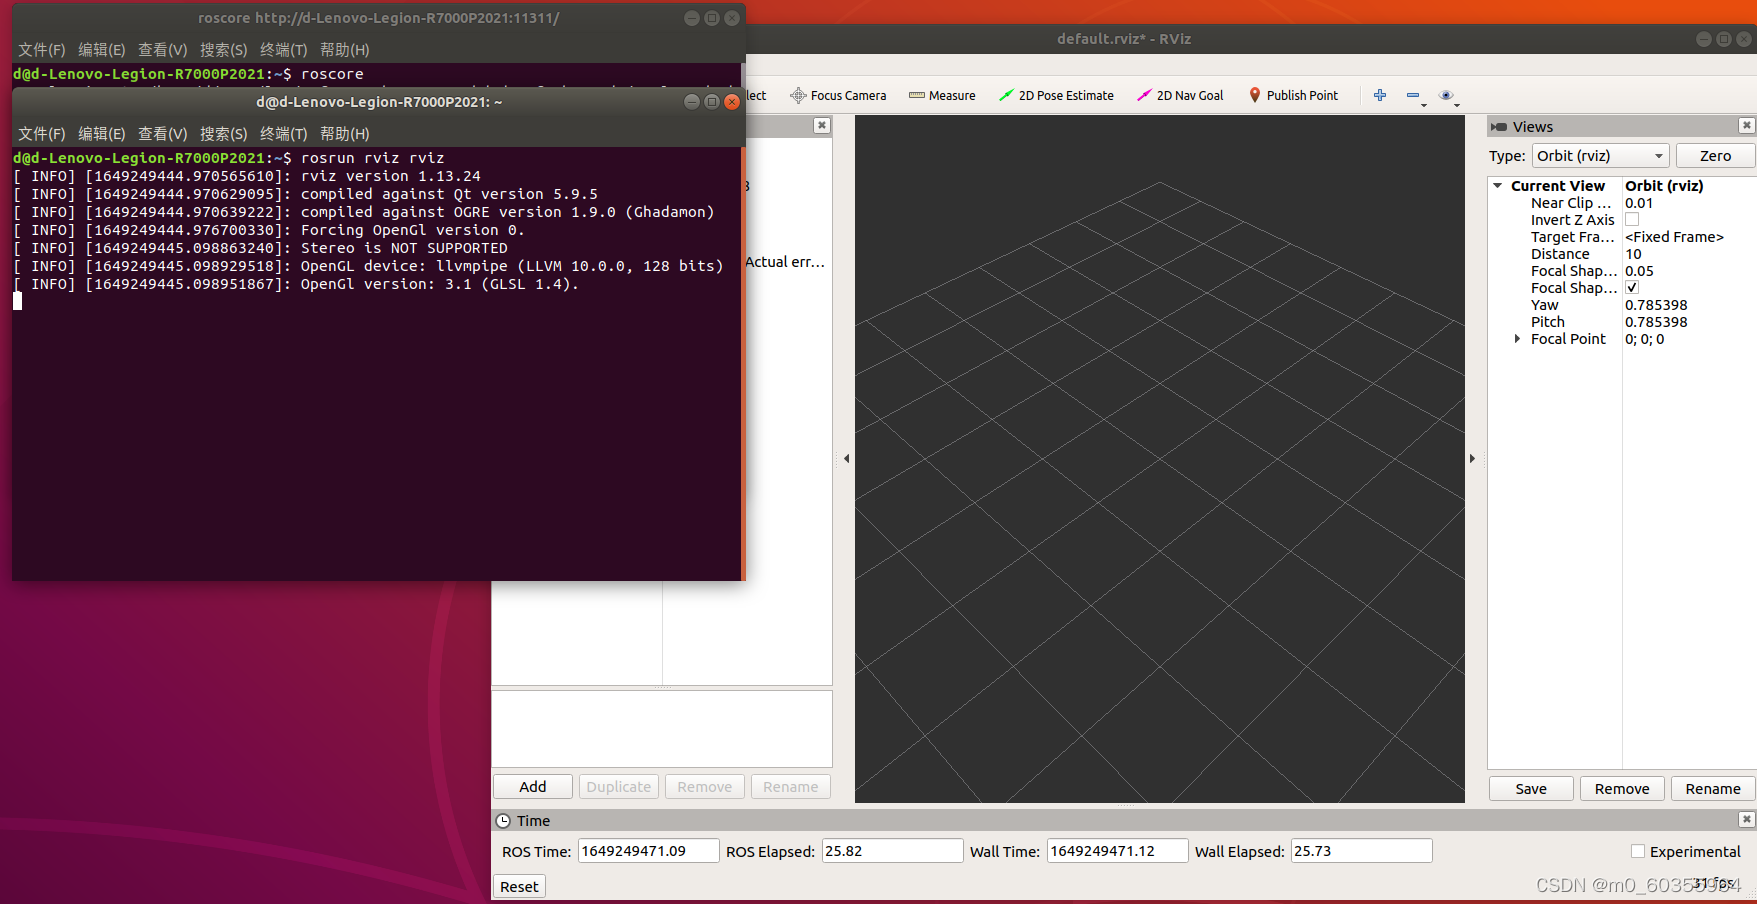Close the Views panel via its X
The width and height of the screenshot is (1757, 904).
click(1746, 125)
